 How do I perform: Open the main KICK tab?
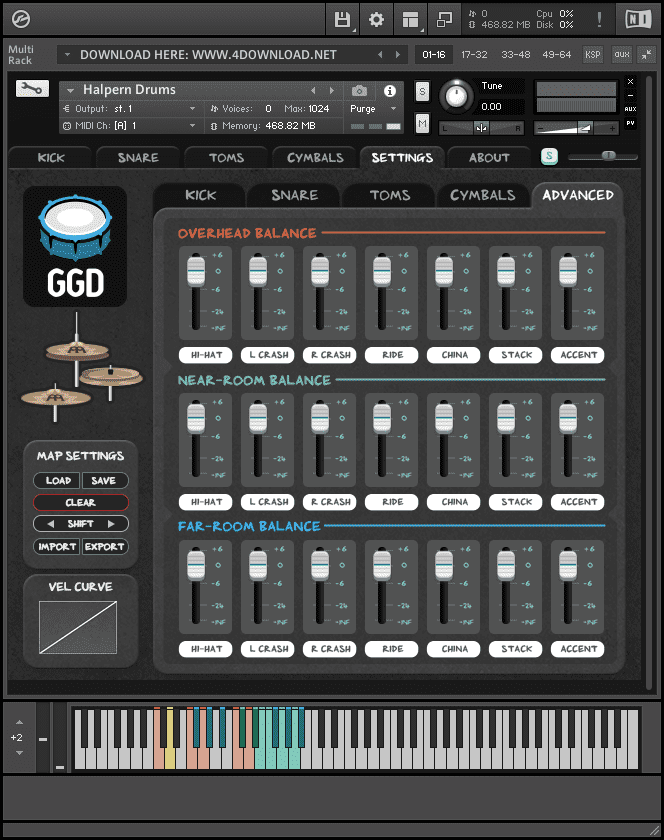click(51, 158)
